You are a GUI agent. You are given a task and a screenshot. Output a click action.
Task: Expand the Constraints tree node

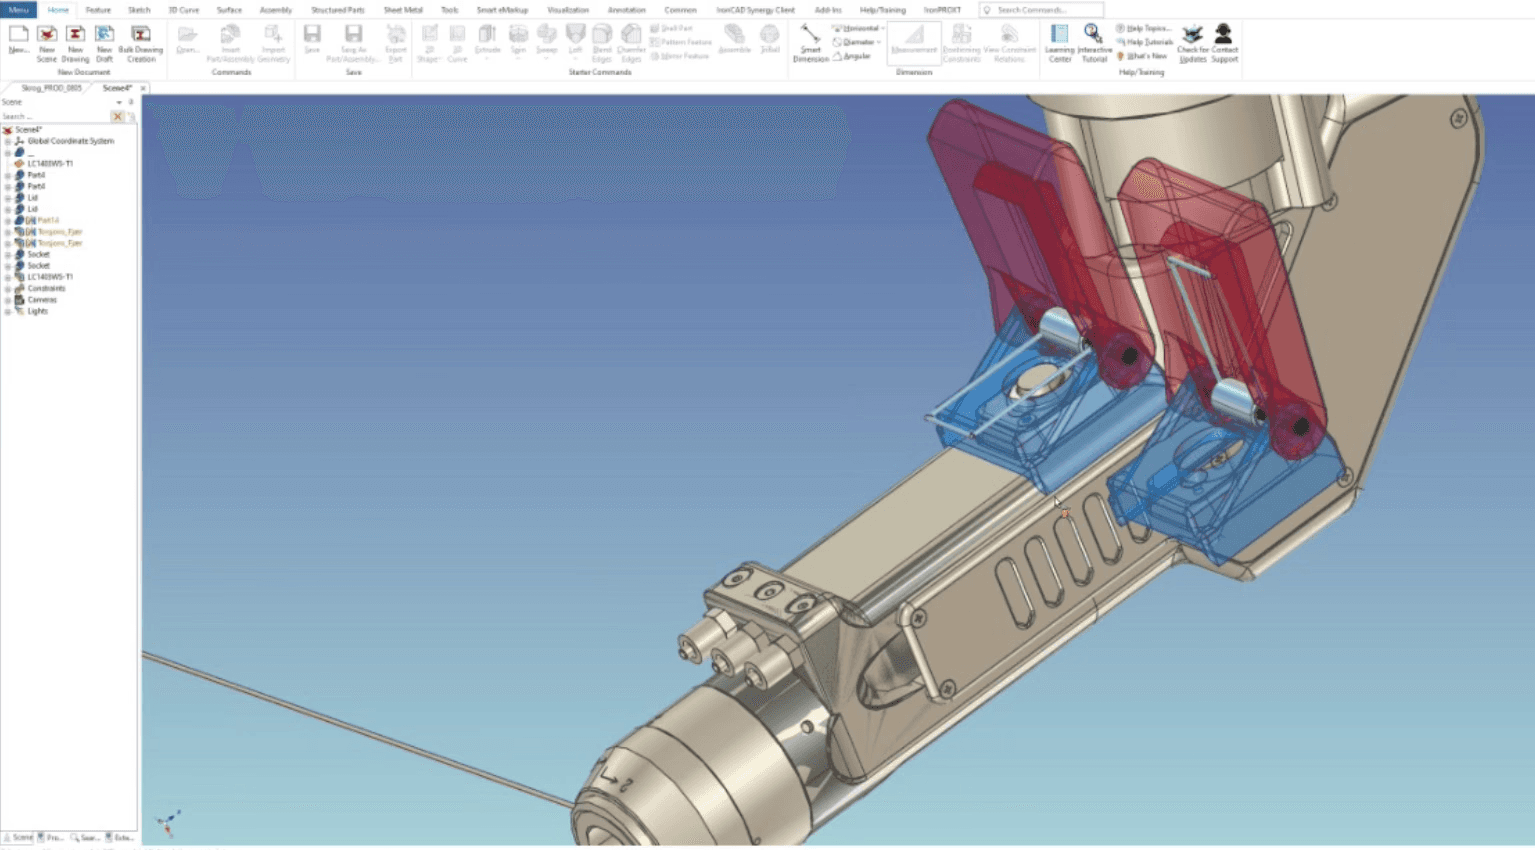coord(8,288)
